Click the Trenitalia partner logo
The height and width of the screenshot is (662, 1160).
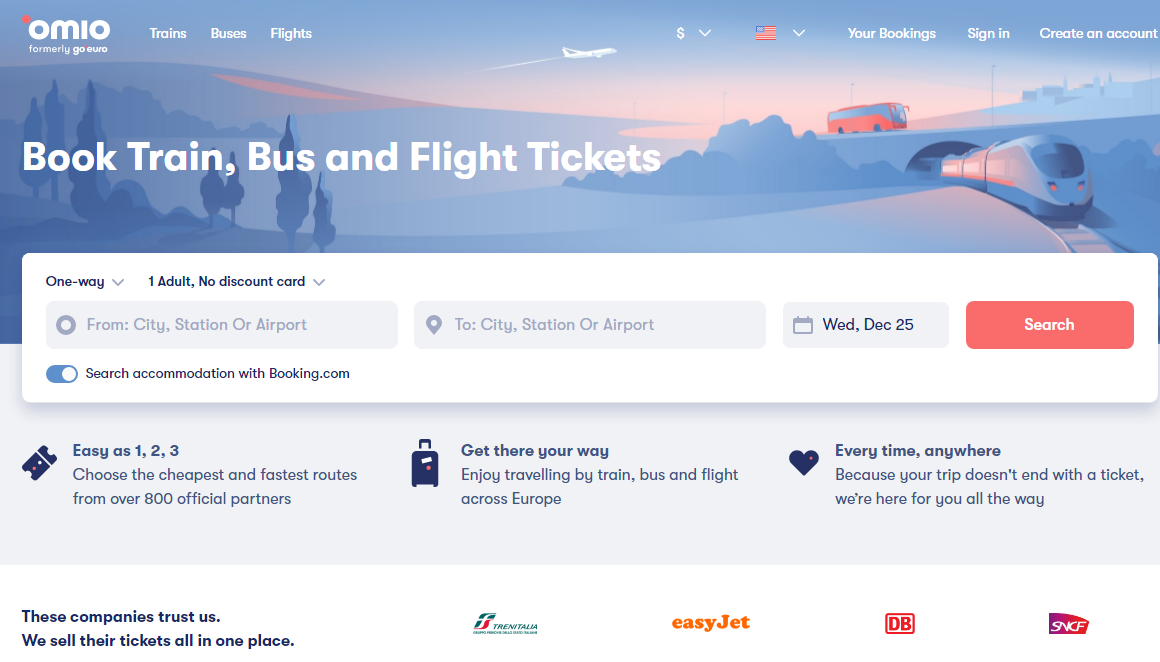tap(505, 625)
